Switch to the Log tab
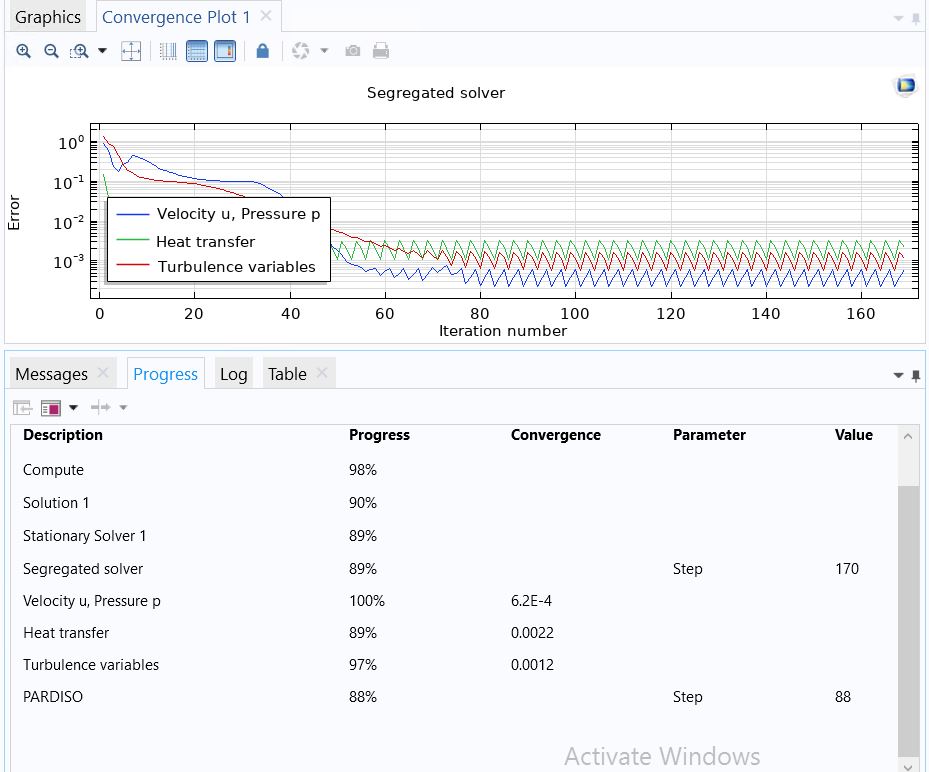The width and height of the screenshot is (929, 772). 233,374
